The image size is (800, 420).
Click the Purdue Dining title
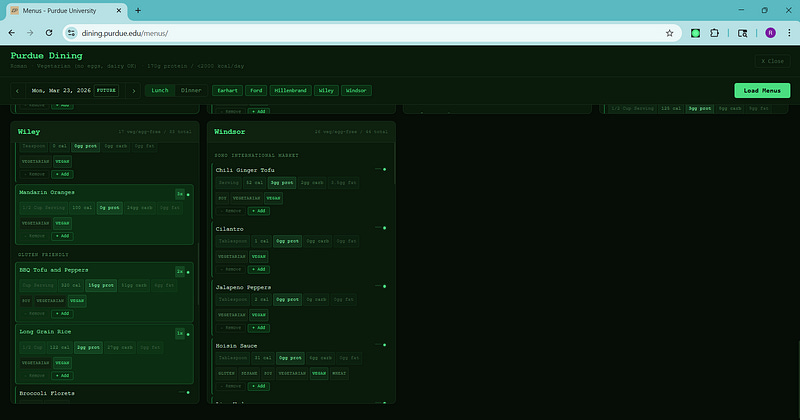46,56
